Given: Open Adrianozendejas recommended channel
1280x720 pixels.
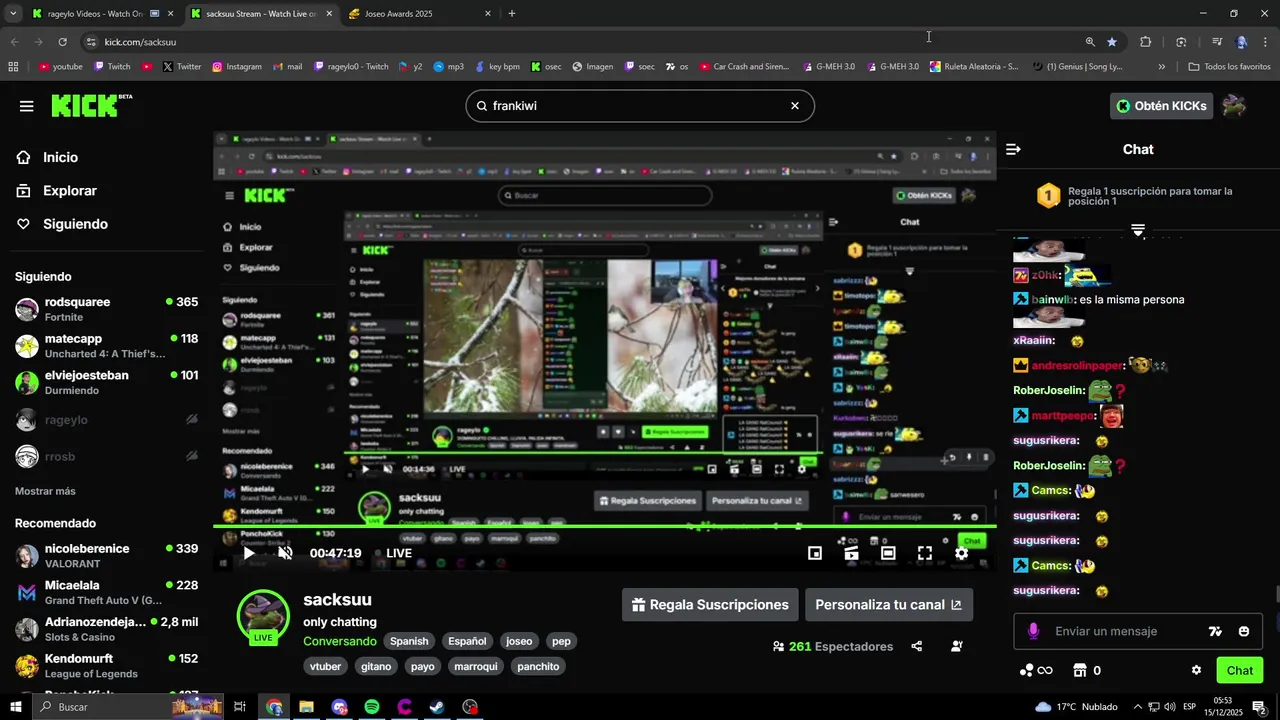Looking at the screenshot, I should tap(106, 629).
